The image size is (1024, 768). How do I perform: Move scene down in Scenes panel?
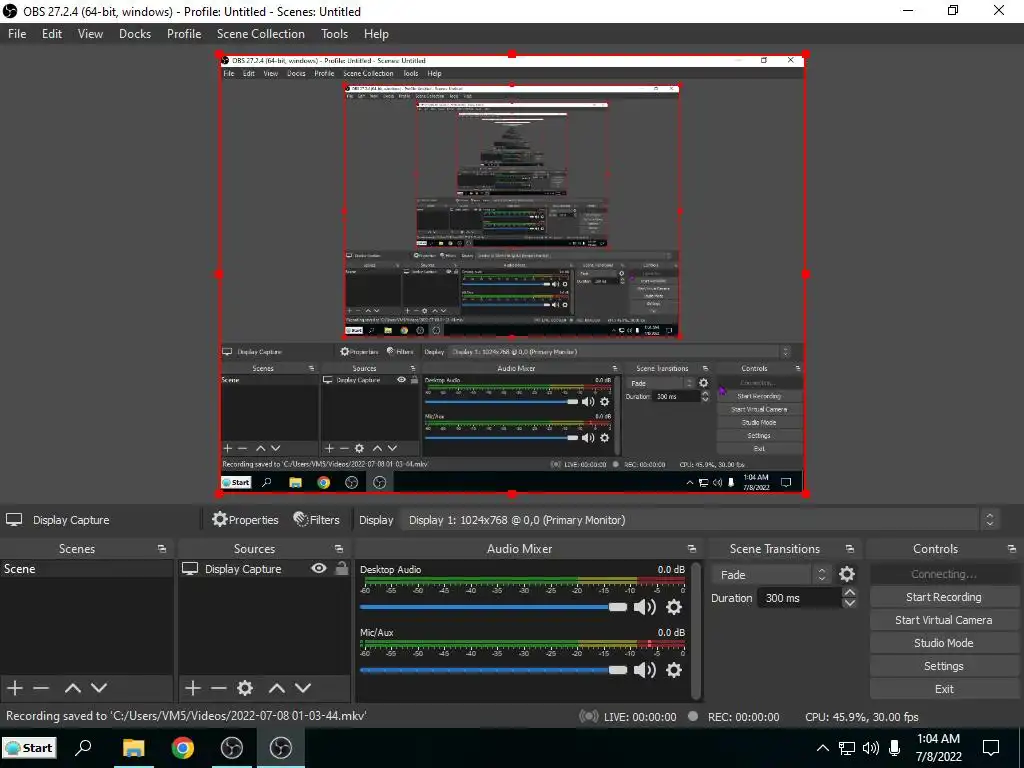[99, 688]
